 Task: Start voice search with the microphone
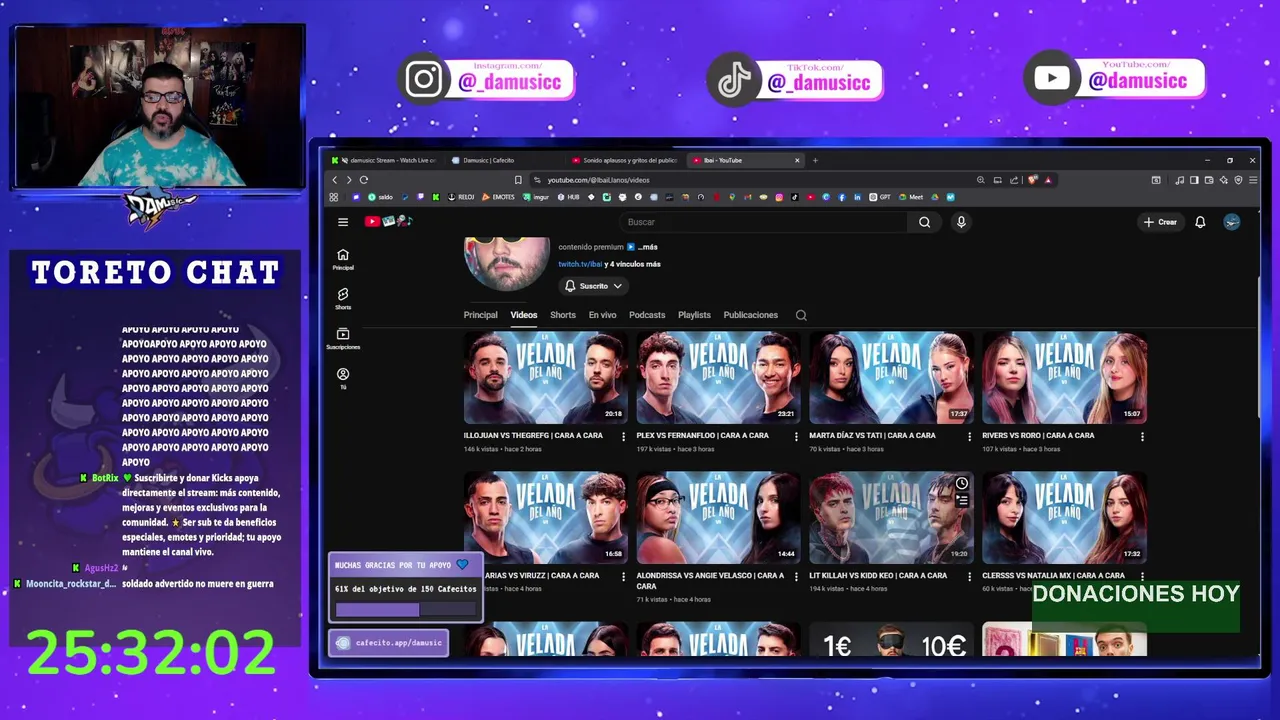pos(961,222)
